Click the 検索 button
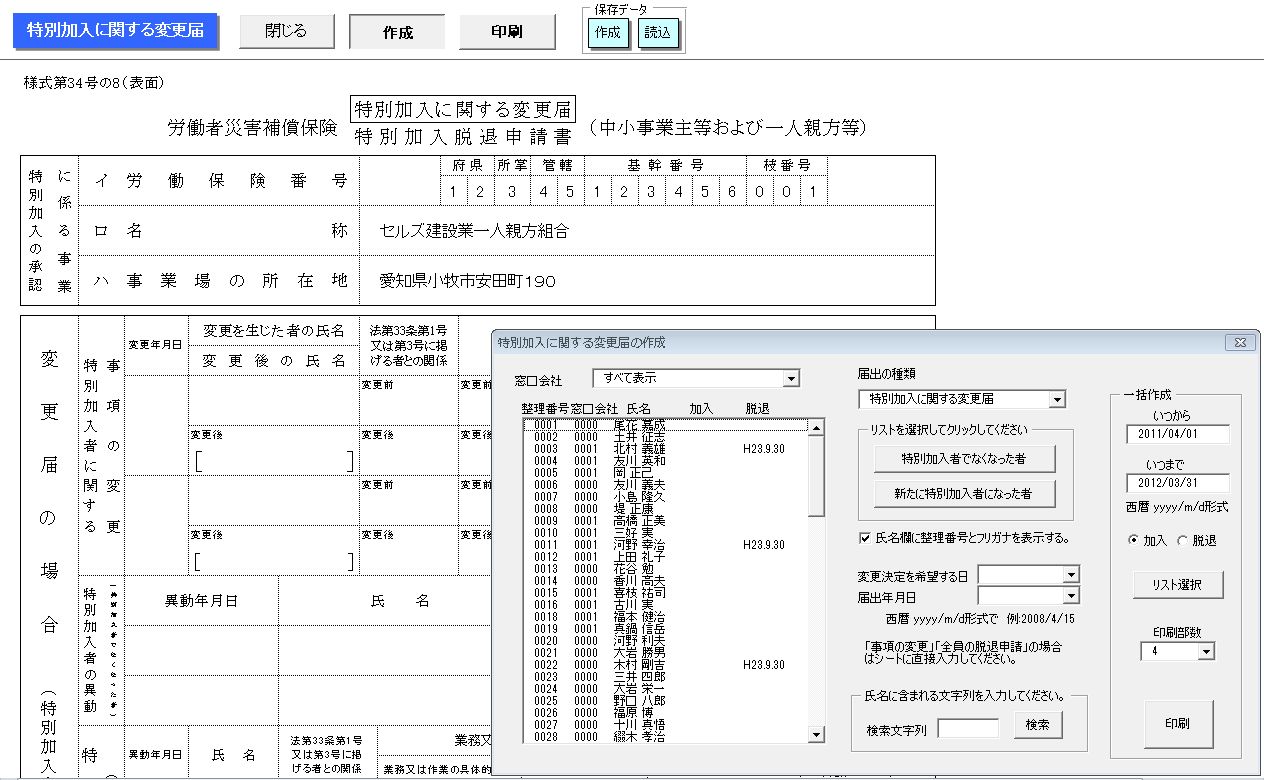Viewport: 1264px width, 780px height. (1038, 725)
